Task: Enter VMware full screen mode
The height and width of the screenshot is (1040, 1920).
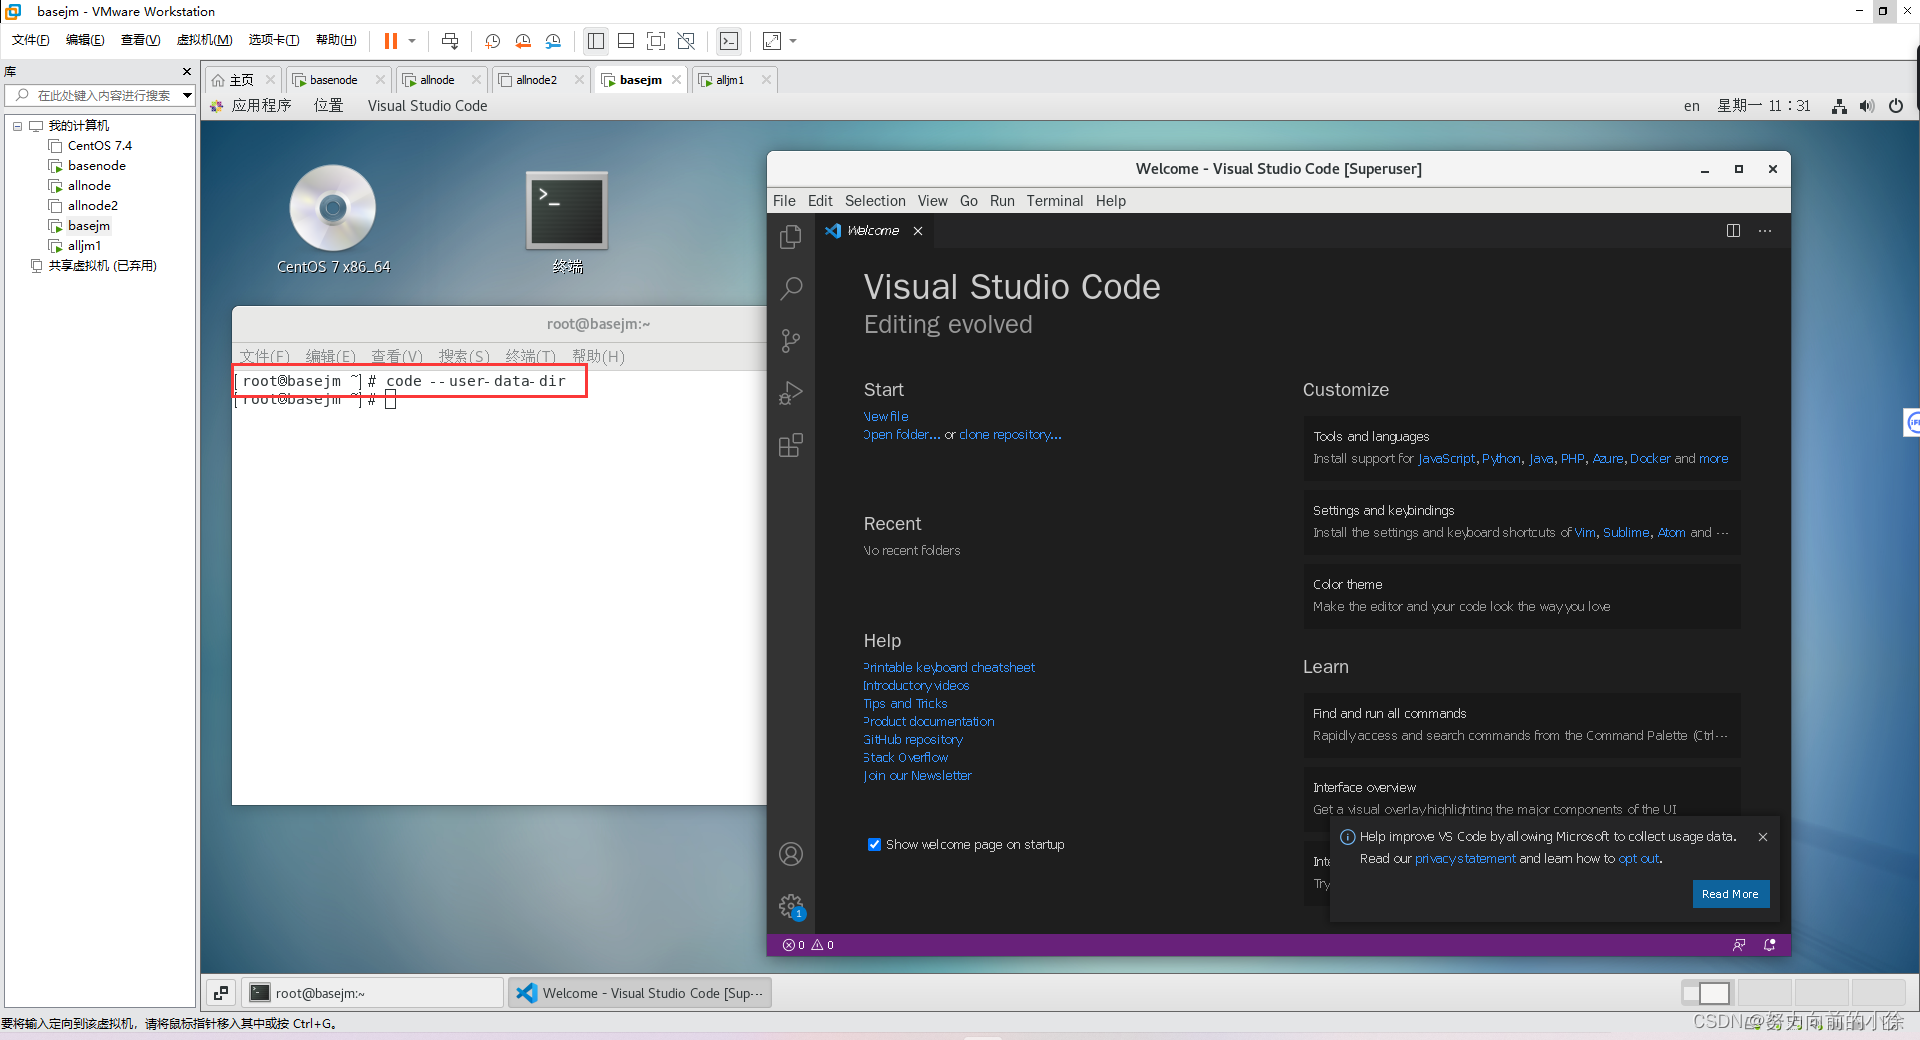Action: [656, 41]
